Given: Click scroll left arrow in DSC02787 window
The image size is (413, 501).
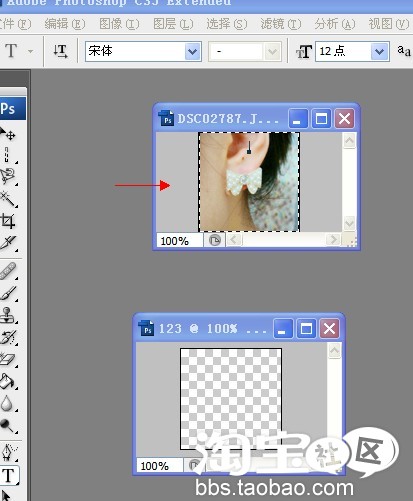Looking at the screenshot, I should click(x=234, y=239).
